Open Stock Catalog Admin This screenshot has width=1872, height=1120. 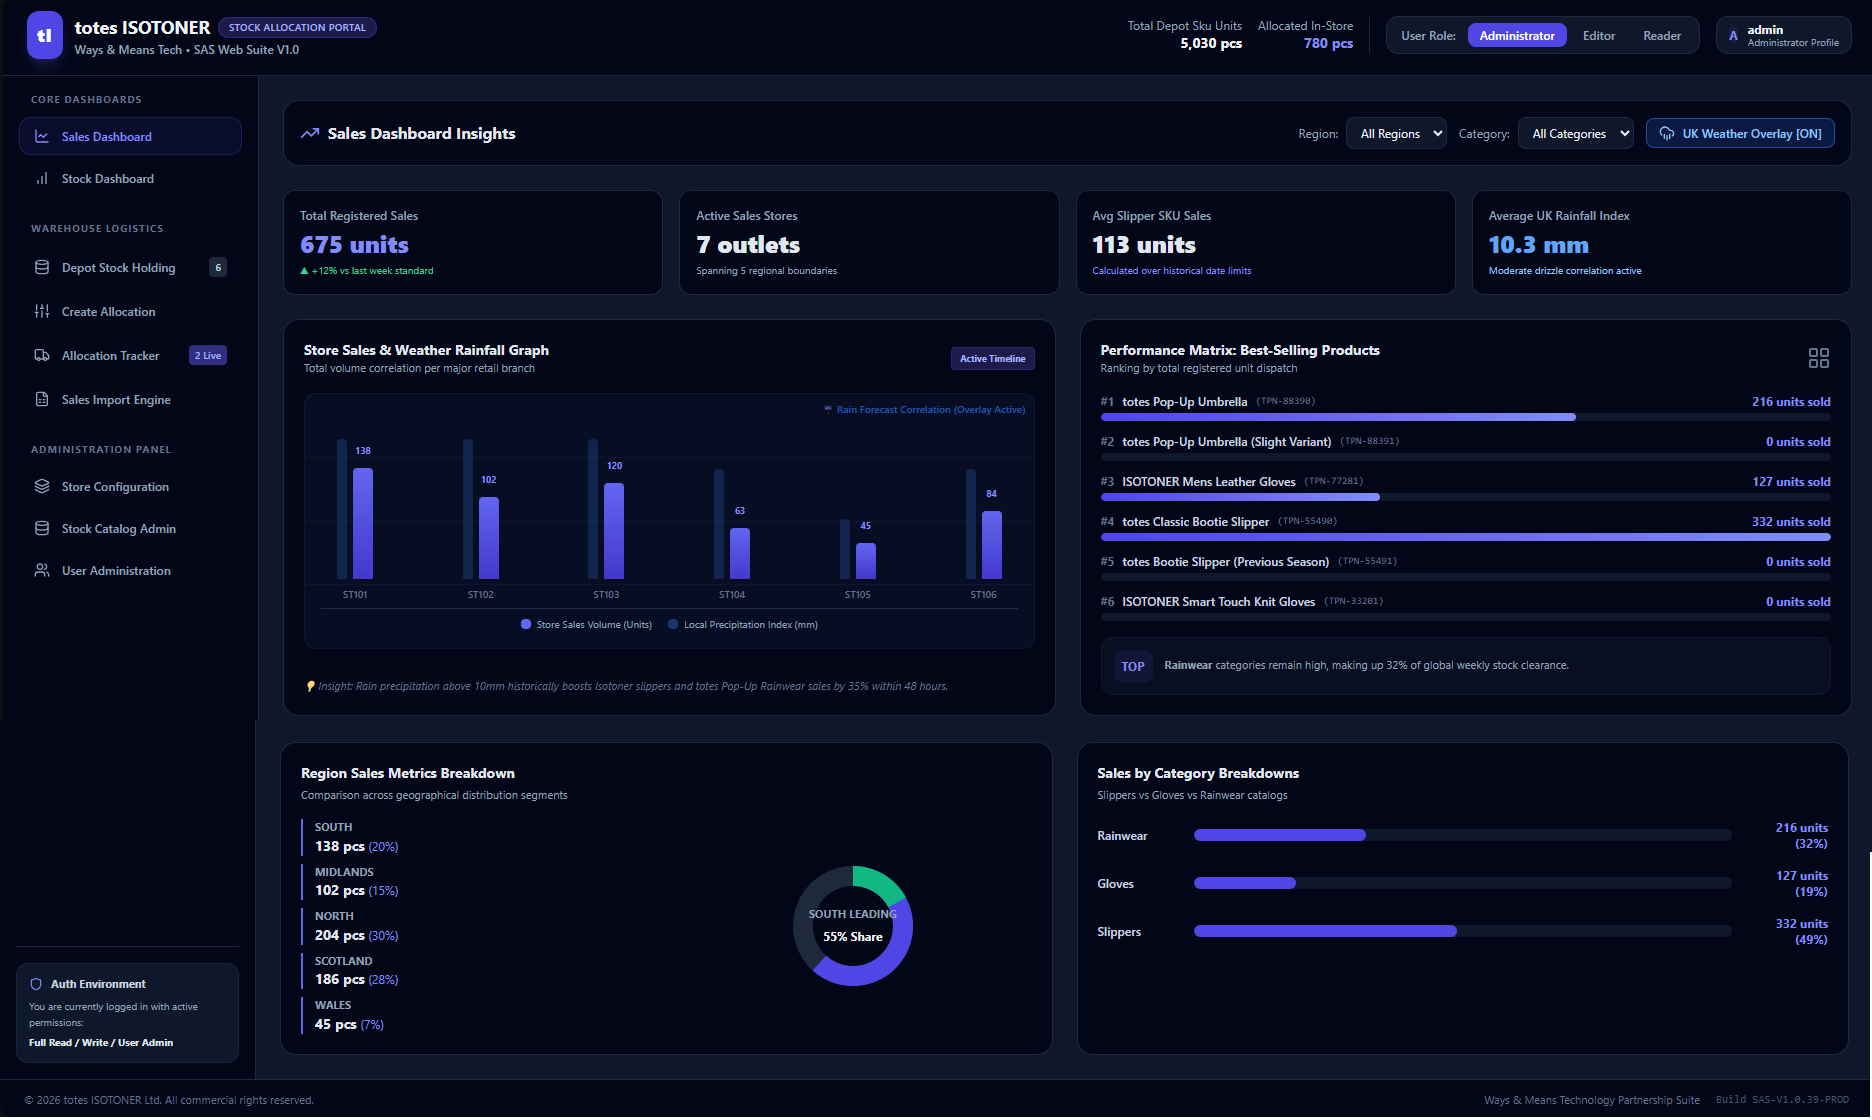tap(130, 528)
